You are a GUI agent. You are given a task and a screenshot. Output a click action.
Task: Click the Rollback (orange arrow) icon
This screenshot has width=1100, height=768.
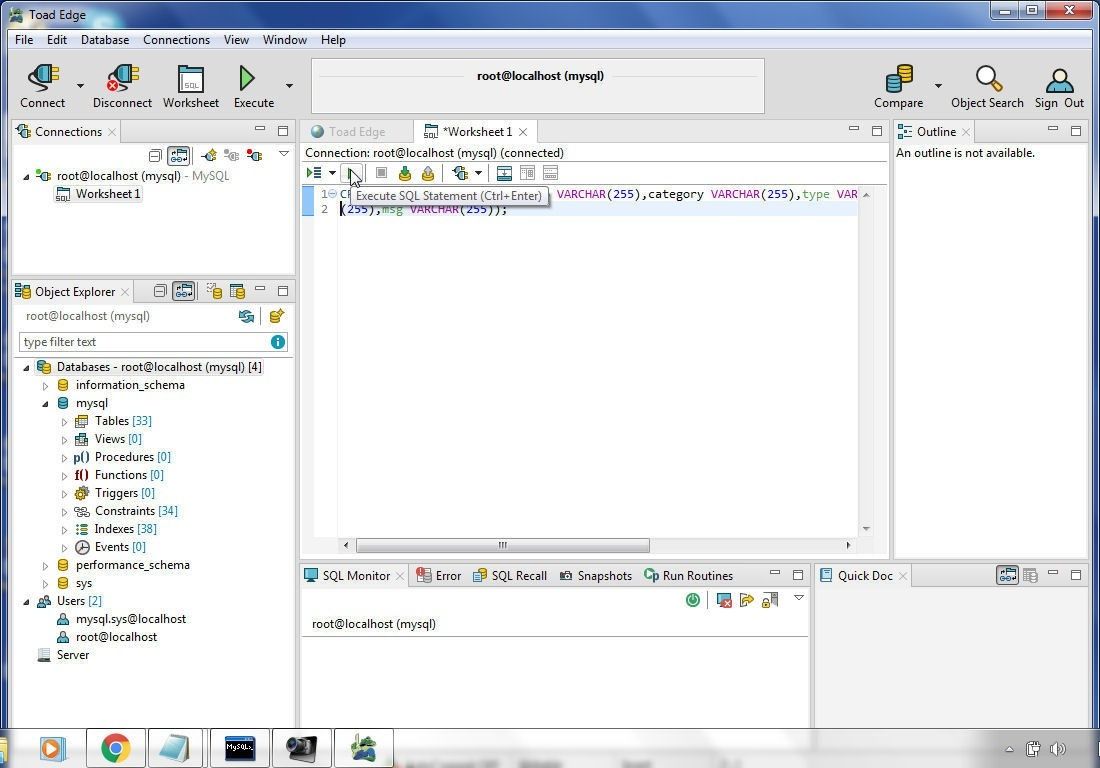pyautogui.click(x=428, y=173)
